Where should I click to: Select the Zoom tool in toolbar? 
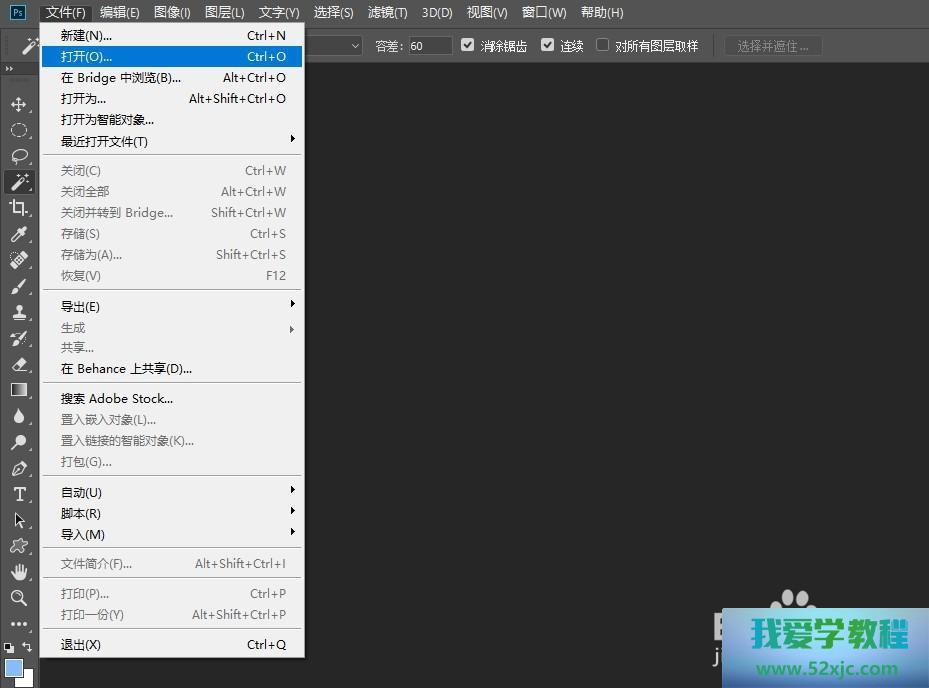tap(18, 598)
